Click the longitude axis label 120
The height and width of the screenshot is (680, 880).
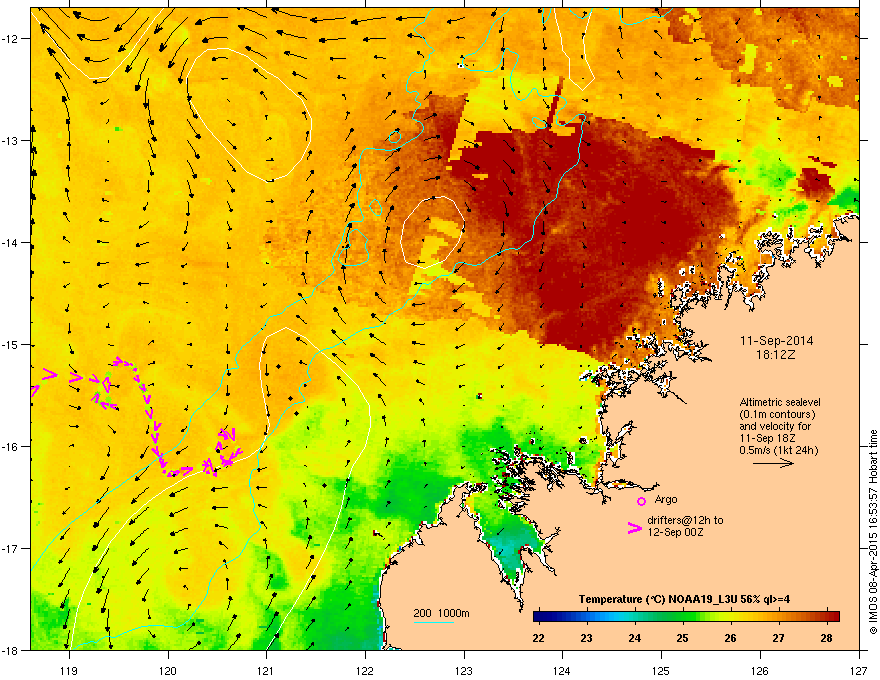[168, 670]
